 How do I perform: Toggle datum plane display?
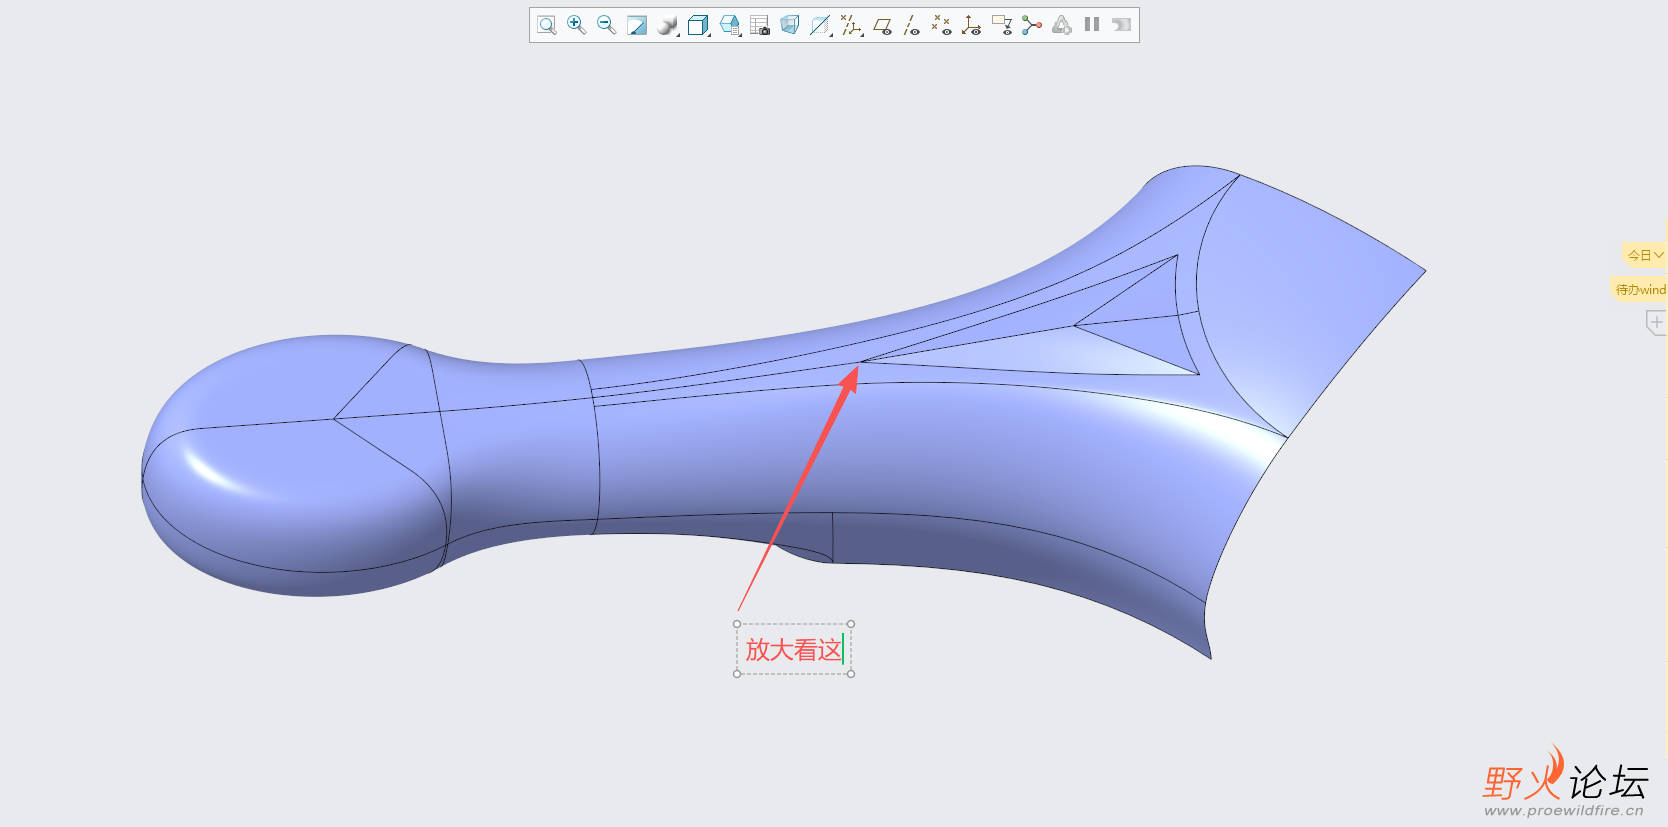882,25
